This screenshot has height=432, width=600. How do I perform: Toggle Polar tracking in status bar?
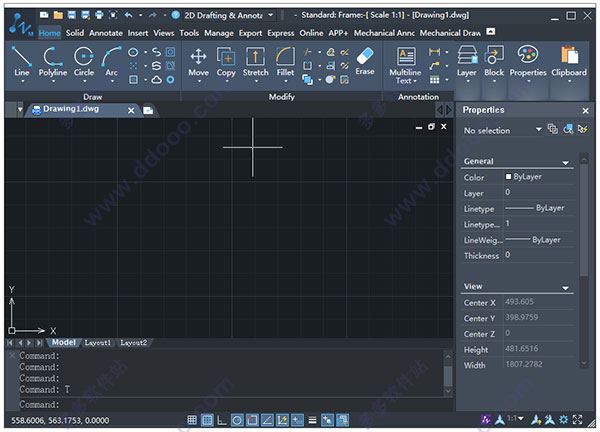pyautogui.click(x=237, y=420)
